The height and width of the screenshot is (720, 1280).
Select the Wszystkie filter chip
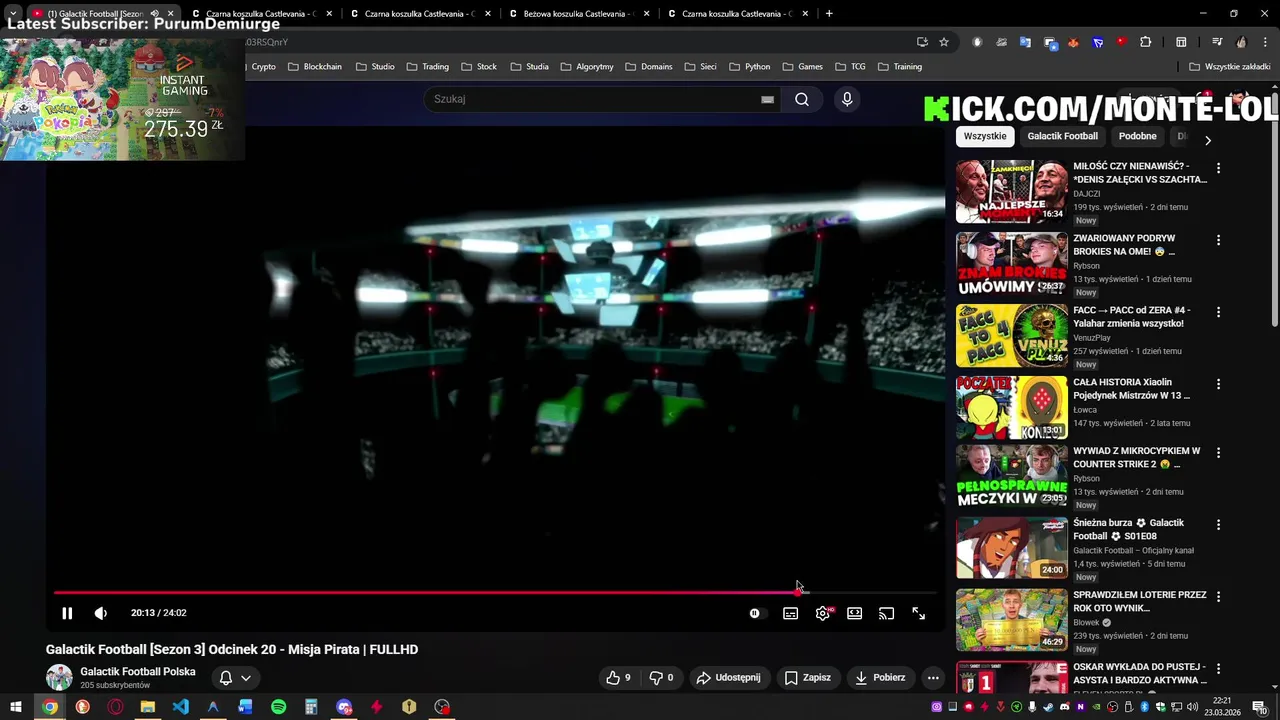985,136
